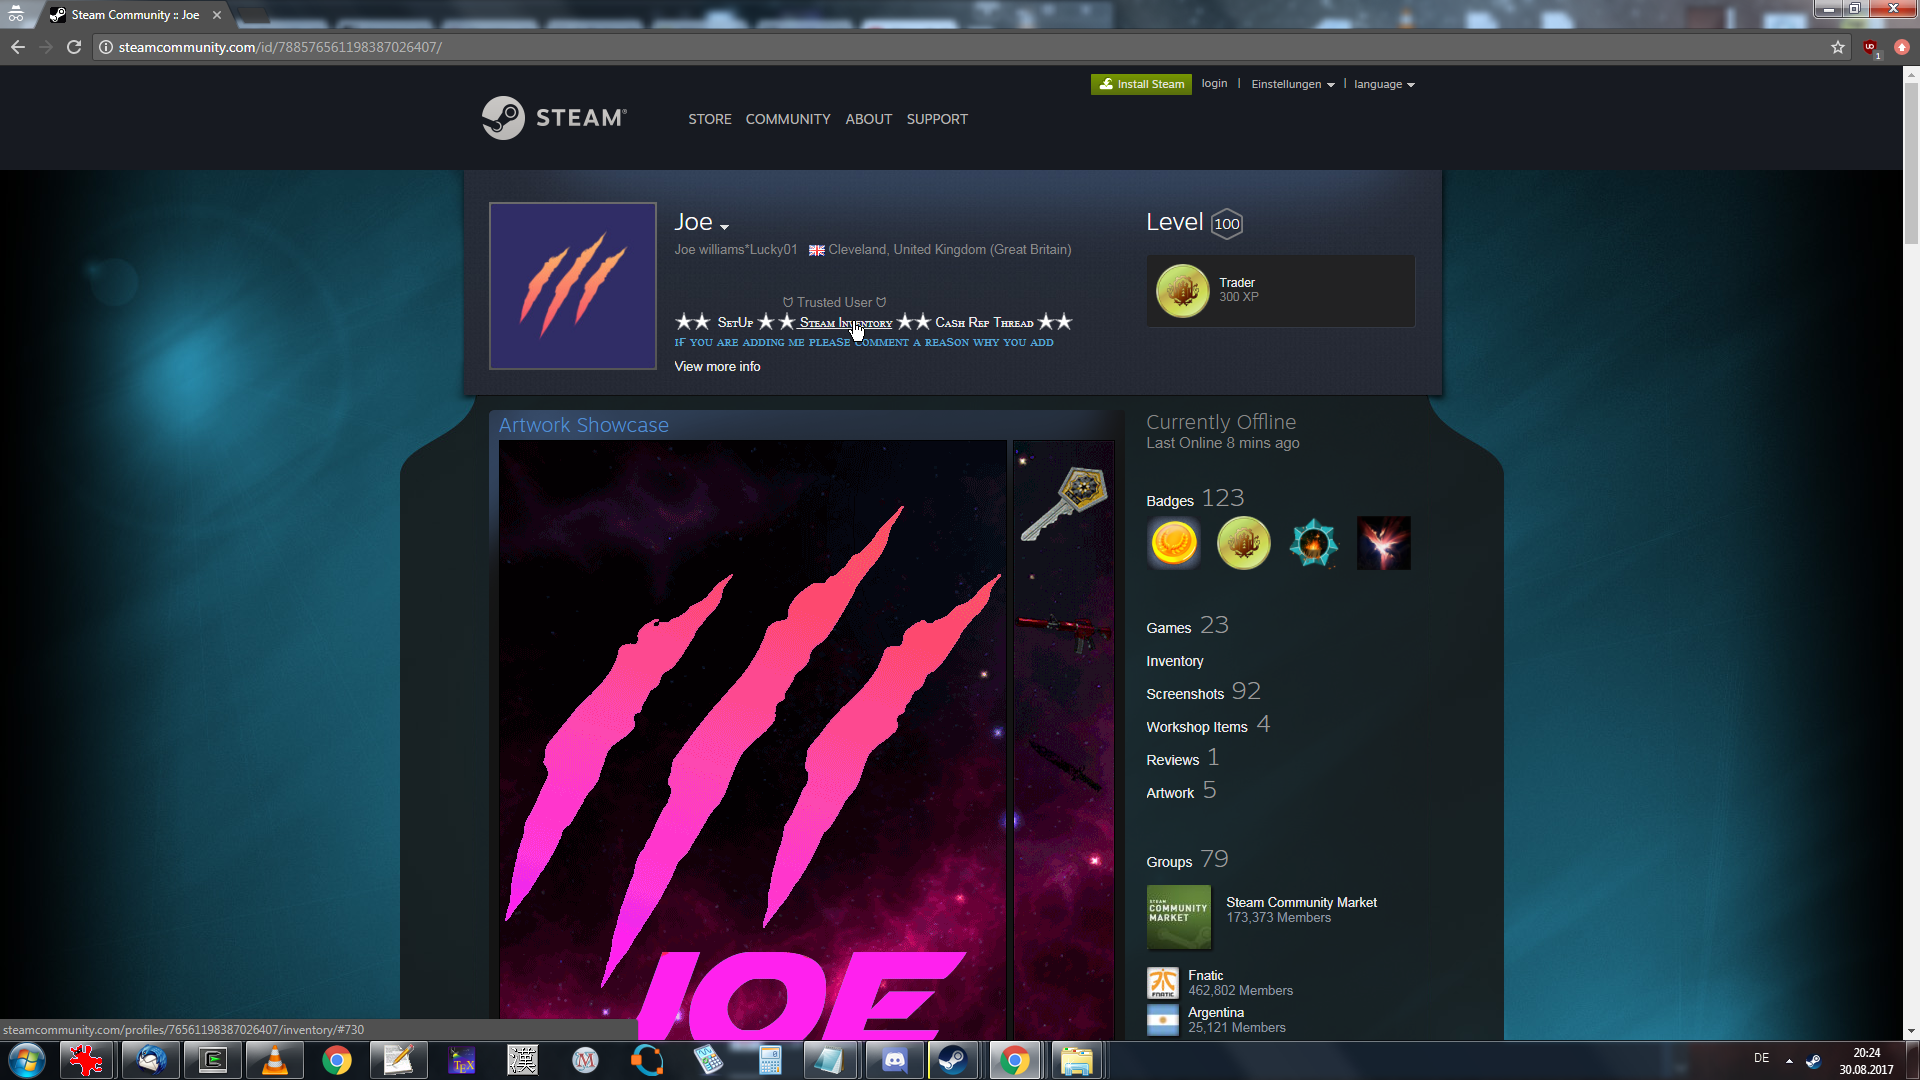Click the Fnatic group icon
The width and height of the screenshot is (1920, 1080).
(x=1162, y=982)
